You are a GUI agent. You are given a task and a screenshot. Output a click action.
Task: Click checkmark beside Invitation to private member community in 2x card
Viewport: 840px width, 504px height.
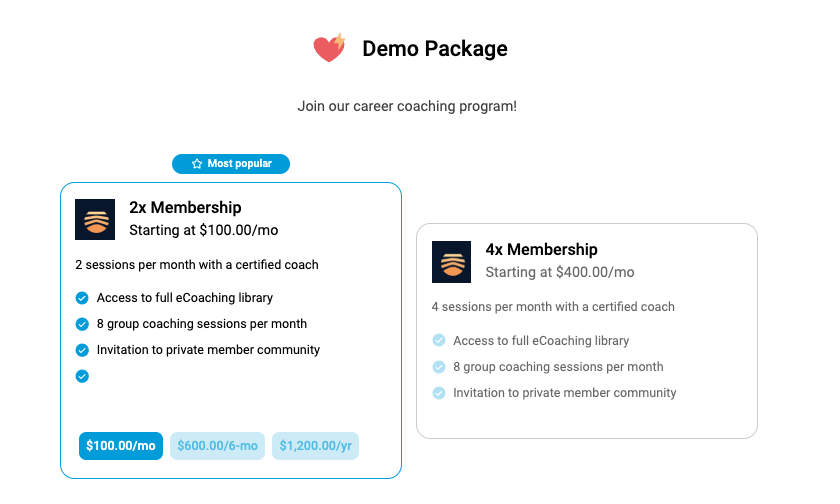pyautogui.click(x=82, y=350)
